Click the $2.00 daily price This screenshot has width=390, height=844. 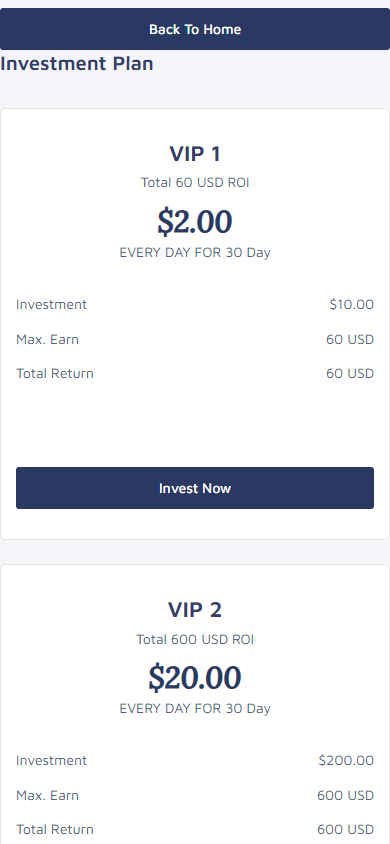[195, 221]
